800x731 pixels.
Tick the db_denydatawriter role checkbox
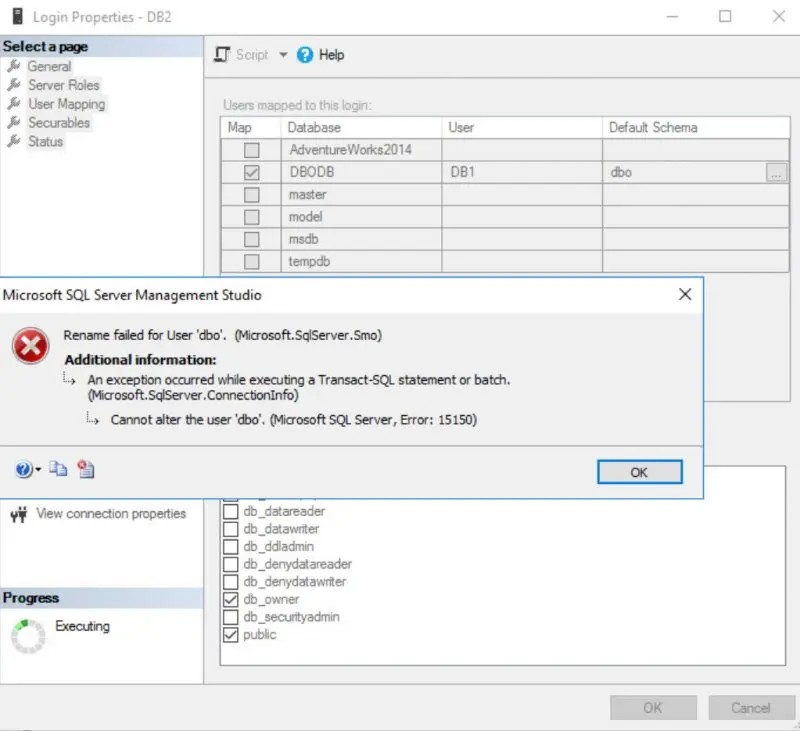(x=231, y=582)
